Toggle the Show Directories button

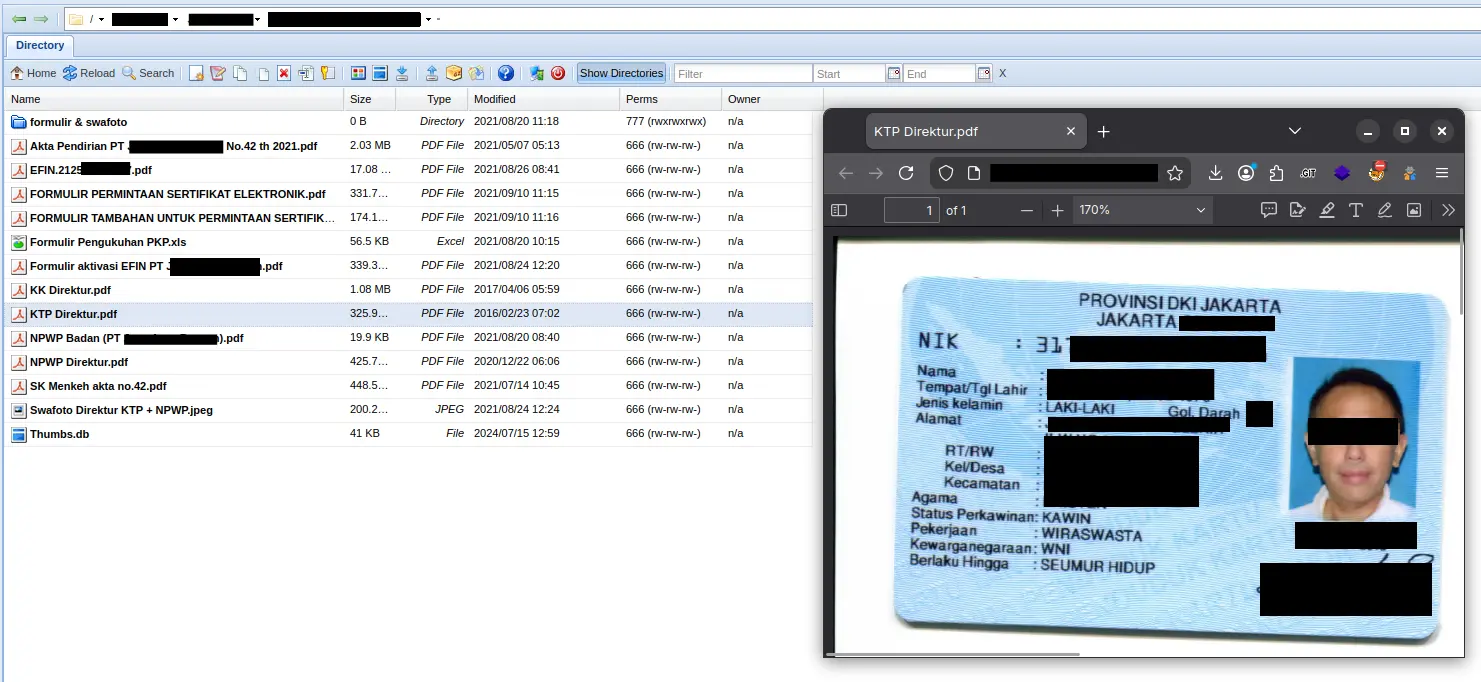[621, 73]
